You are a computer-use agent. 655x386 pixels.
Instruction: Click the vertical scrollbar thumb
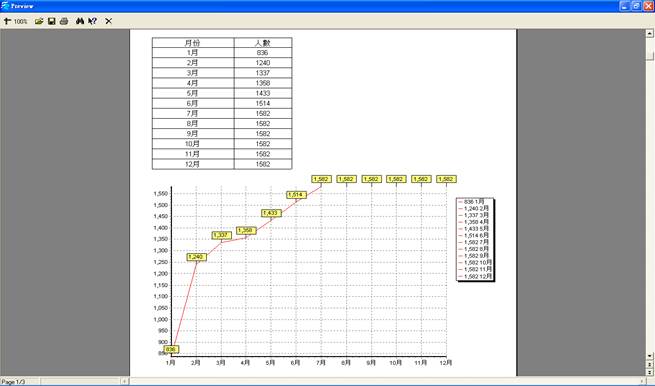click(650, 55)
